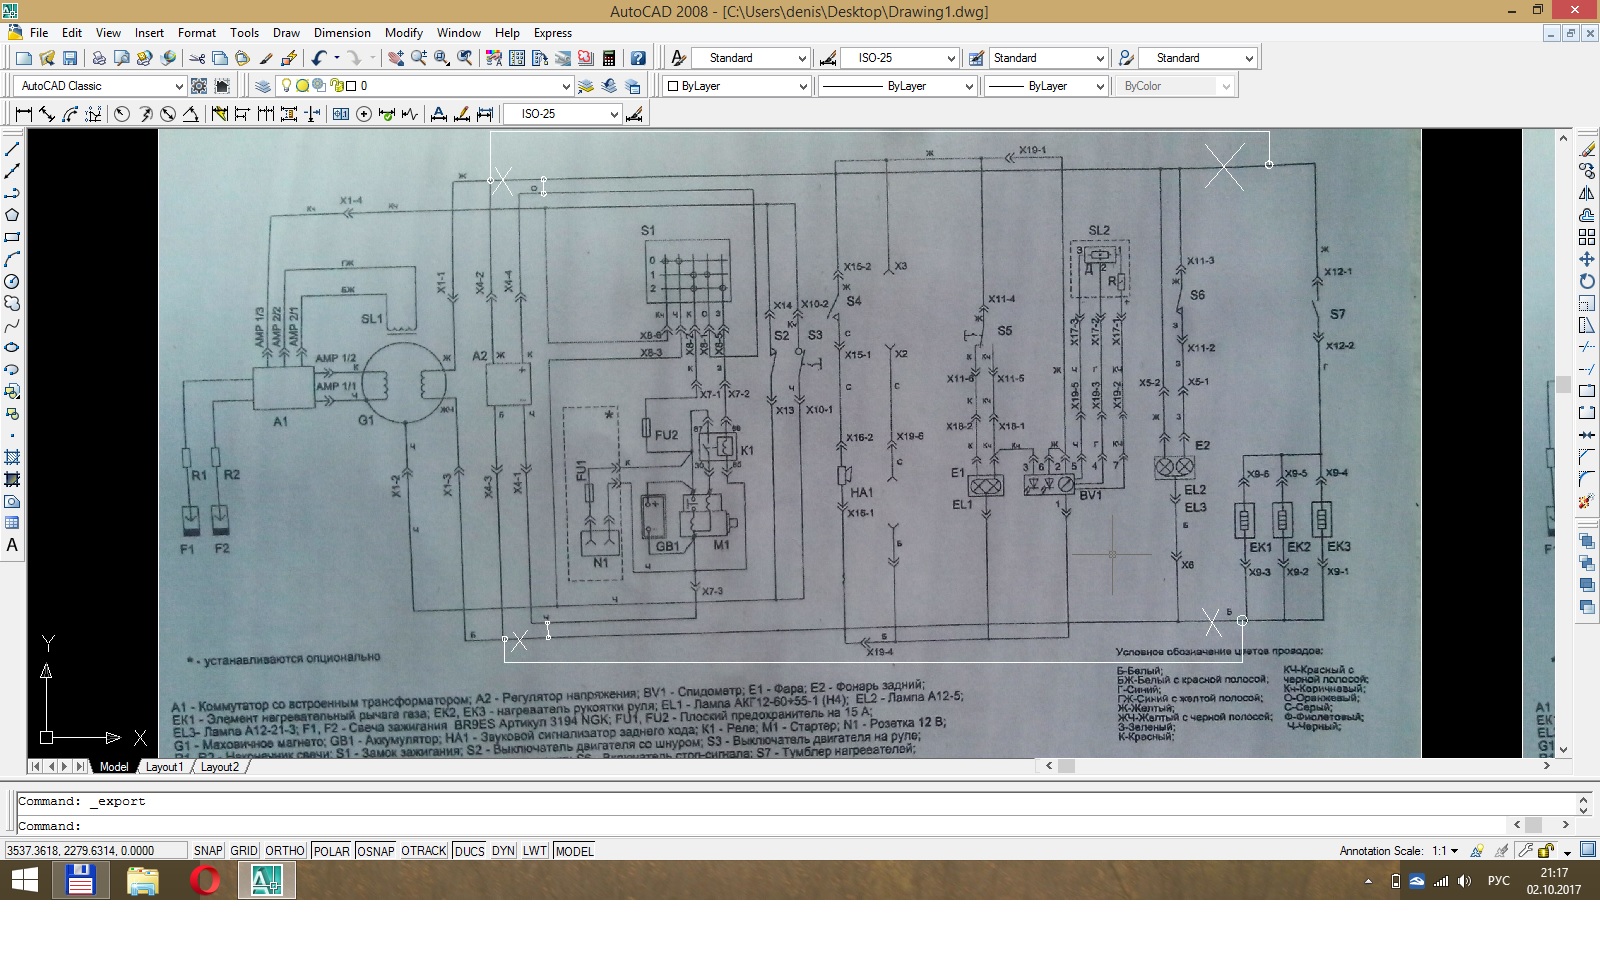Toggle SNAP mode in status bar
Screen dimensions: 1600x980
[x=208, y=851]
